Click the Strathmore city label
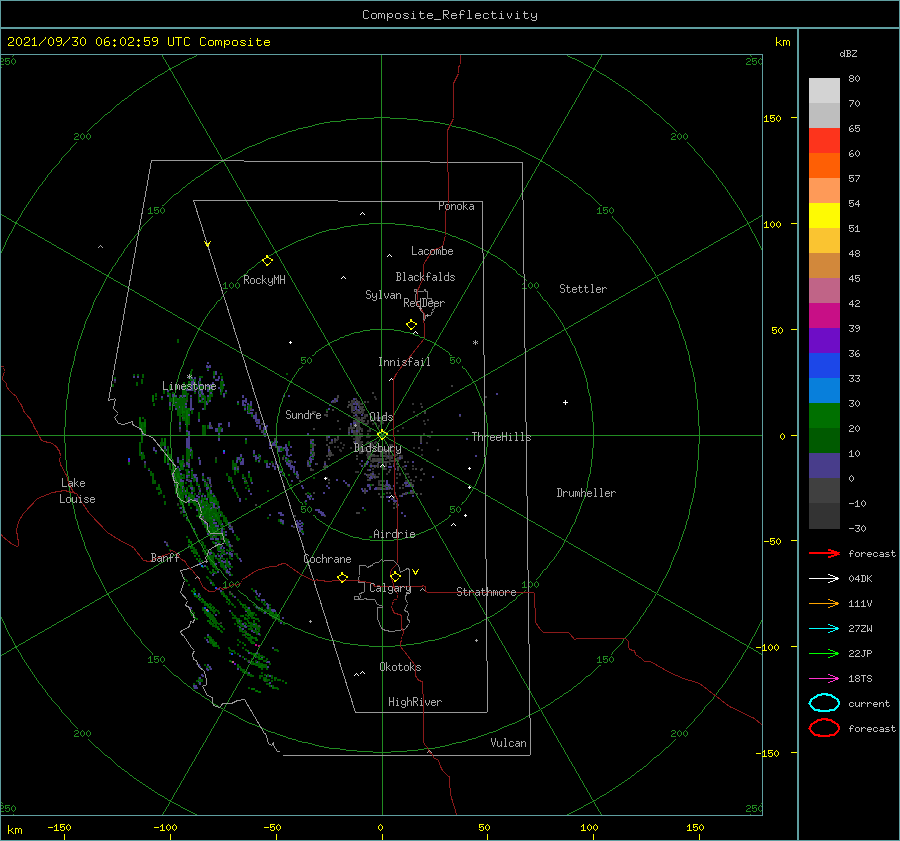Viewport: 900px width, 841px height. [x=486, y=592]
